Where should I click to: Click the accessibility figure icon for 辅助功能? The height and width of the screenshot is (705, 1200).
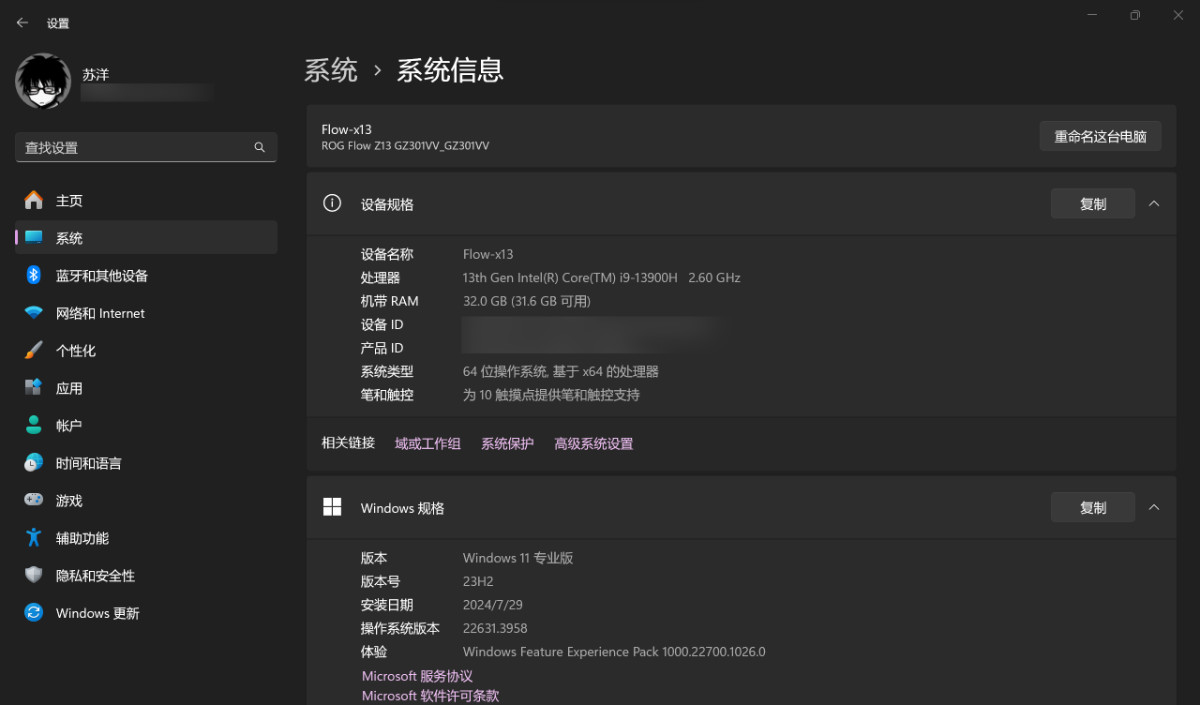coord(34,538)
